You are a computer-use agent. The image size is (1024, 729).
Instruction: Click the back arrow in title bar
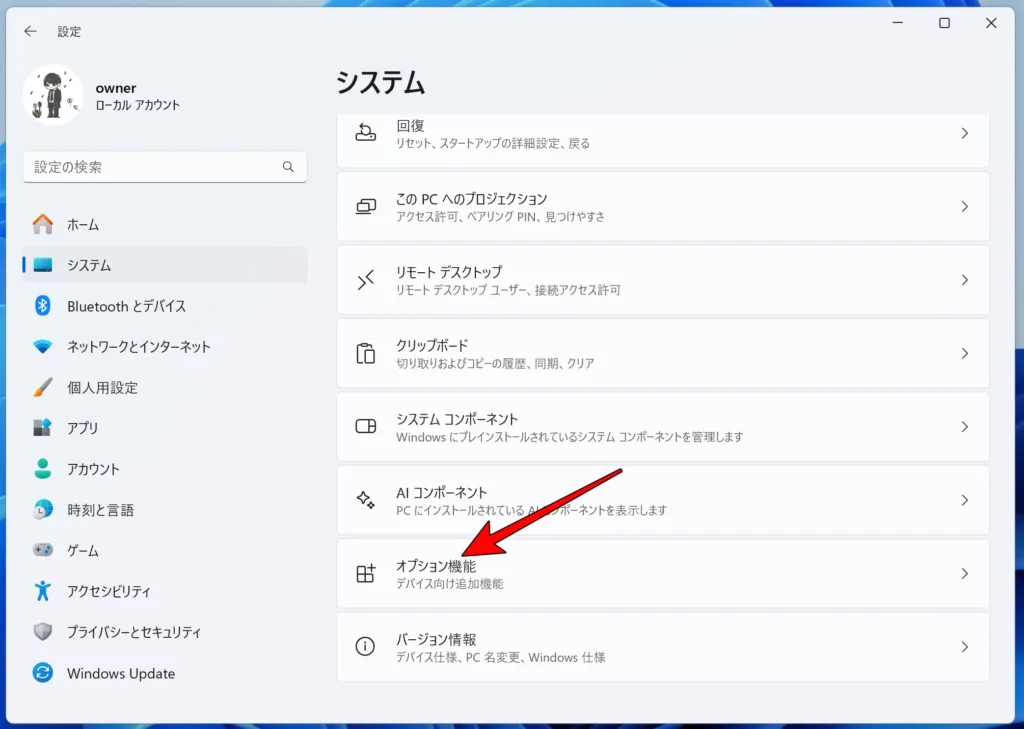[x=30, y=31]
